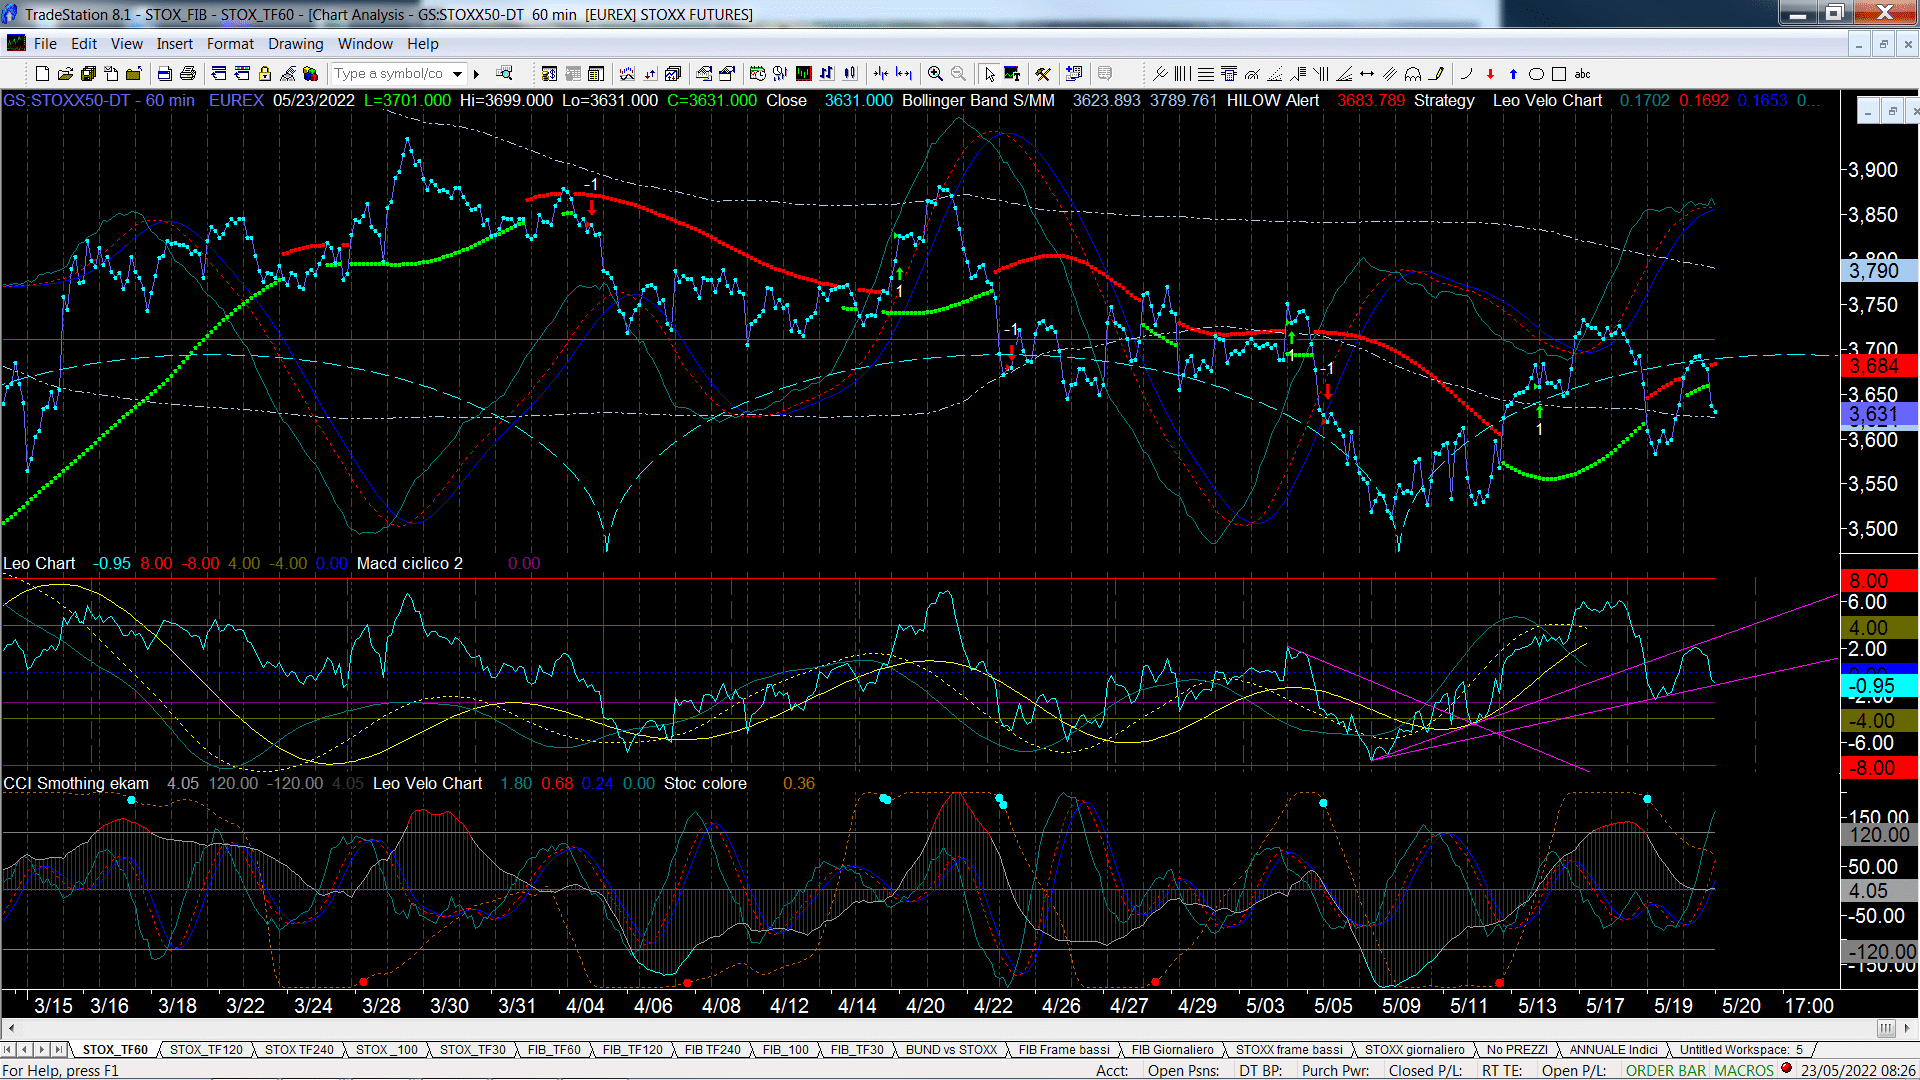Screen dimensions: 1920x1080
Task: Click the Save icon in the toolbar
Action: coord(88,74)
